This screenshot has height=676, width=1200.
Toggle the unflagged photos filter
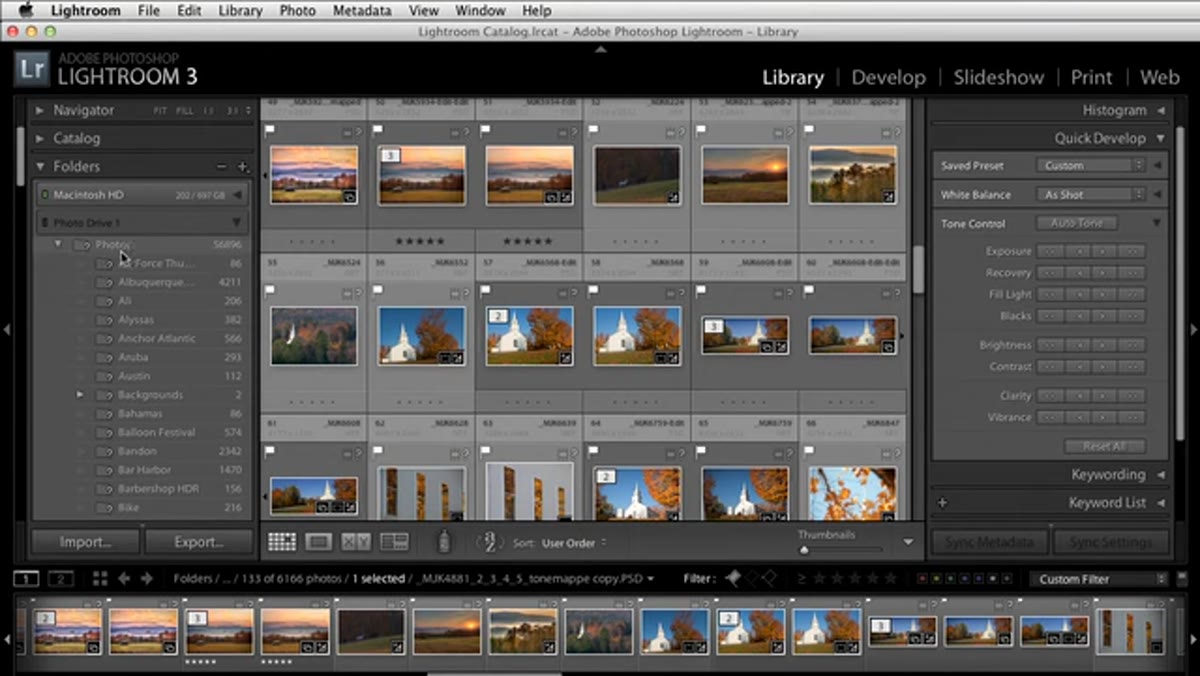click(x=753, y=578)
